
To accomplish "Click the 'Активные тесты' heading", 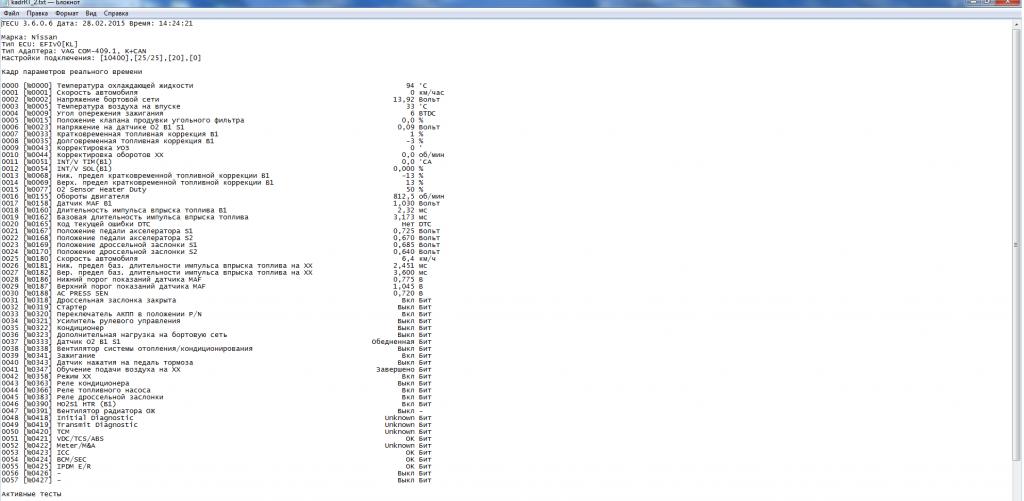I will point(31,494).
